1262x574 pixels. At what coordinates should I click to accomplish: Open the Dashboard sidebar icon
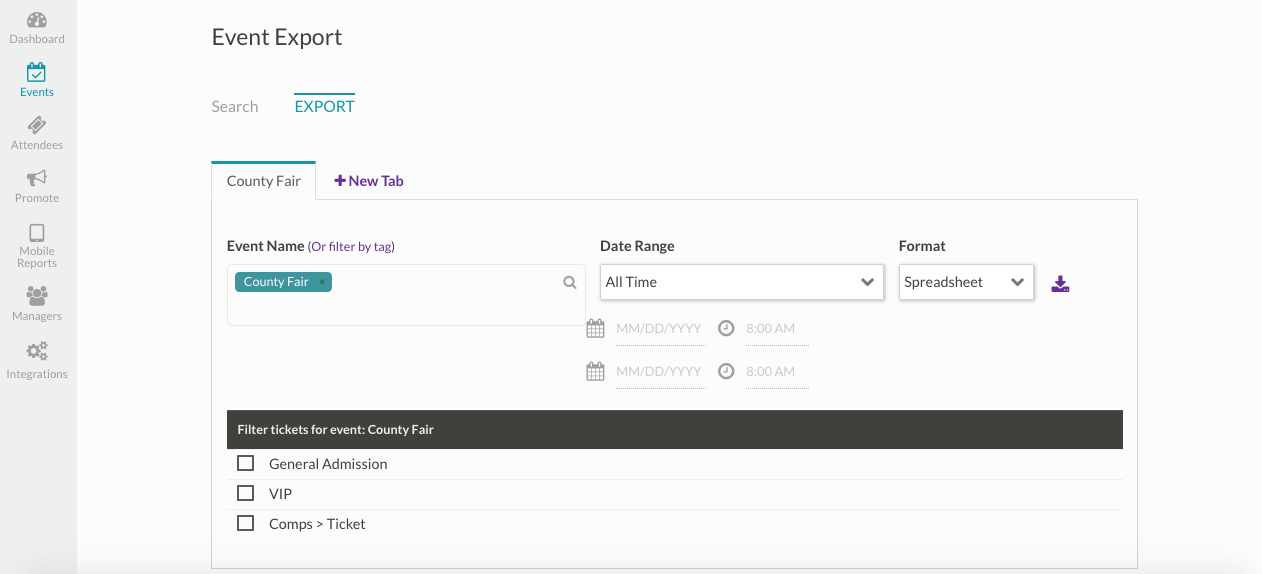pyautogui.click(x=37, y=21)
